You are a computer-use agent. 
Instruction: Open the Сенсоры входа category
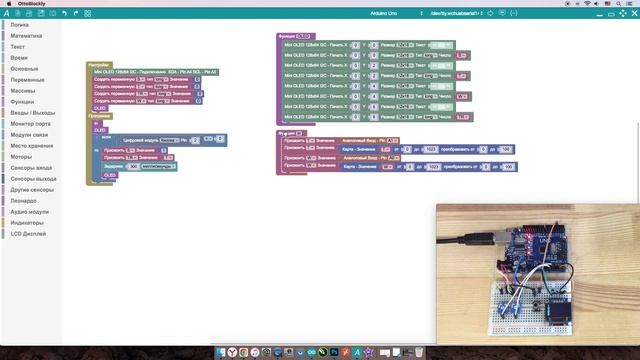click(31, 168)
